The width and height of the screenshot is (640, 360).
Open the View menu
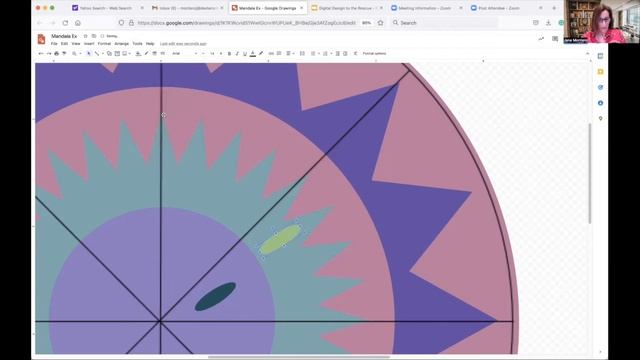pyautogui.click(x=76, y=44)
